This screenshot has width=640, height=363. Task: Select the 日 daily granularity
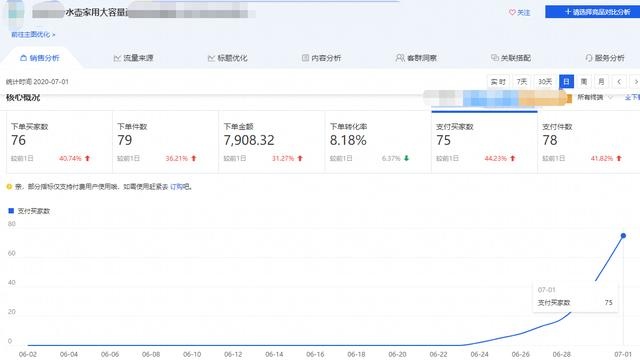pos(567,82)
